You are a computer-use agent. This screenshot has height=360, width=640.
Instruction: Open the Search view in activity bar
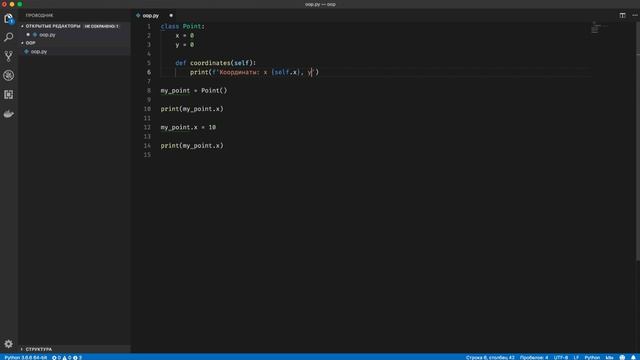[9, 37]
